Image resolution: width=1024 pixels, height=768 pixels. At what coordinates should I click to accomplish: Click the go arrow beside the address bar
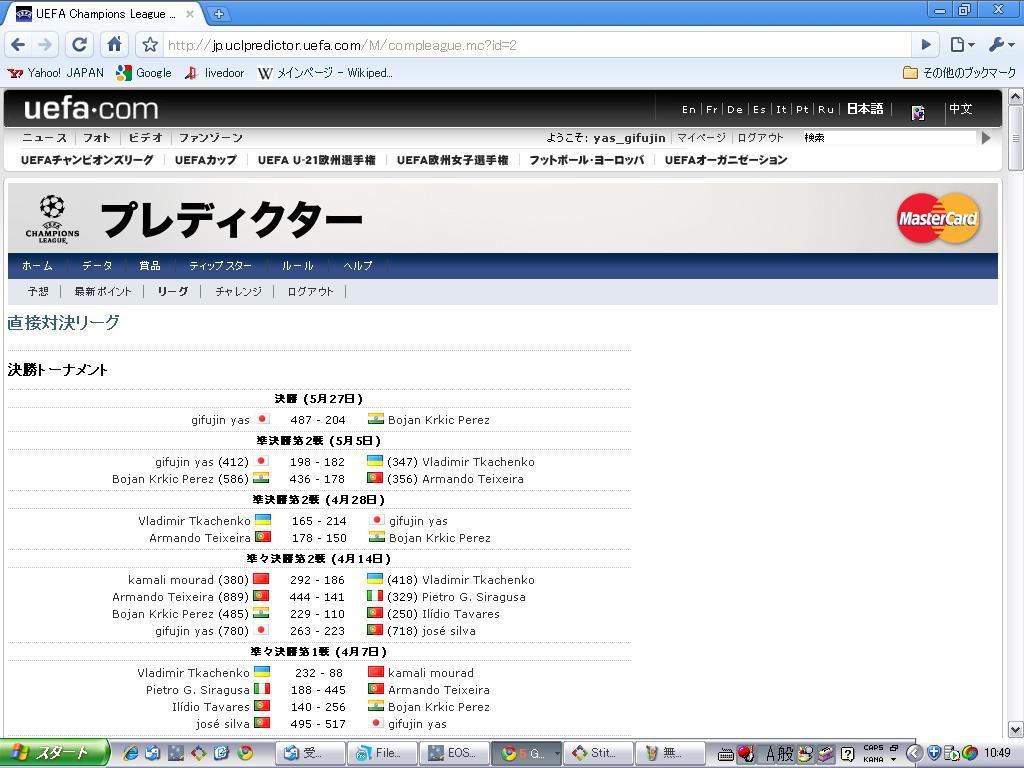(926, 45)
